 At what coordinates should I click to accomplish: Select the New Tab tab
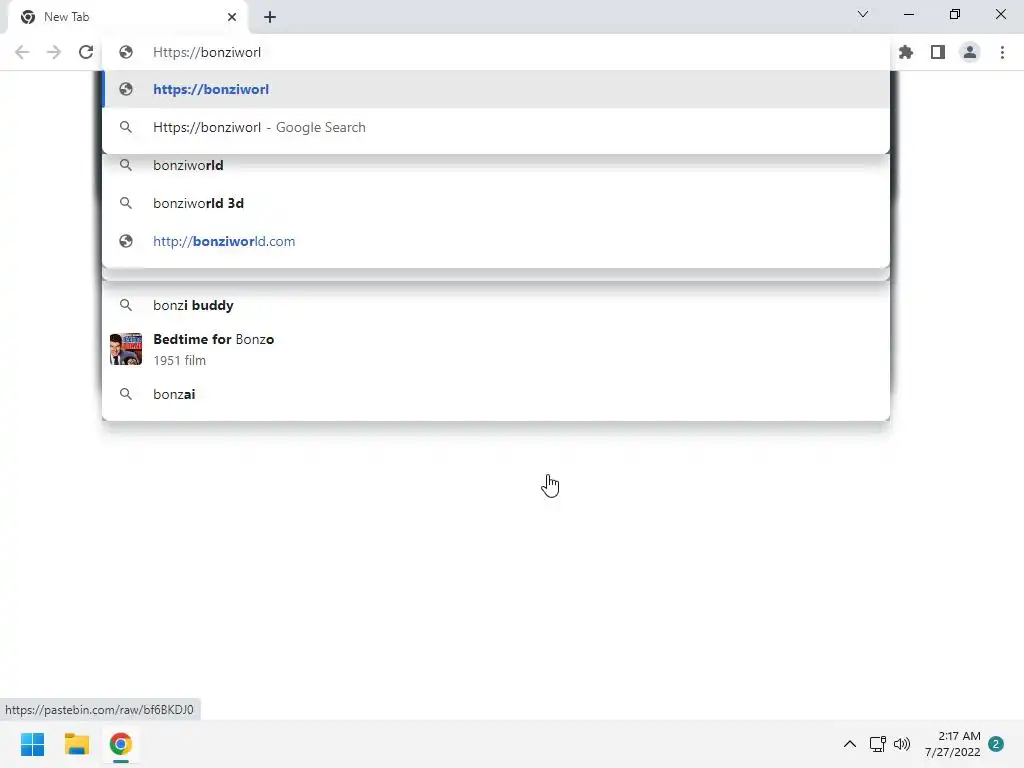pos(127,18)
